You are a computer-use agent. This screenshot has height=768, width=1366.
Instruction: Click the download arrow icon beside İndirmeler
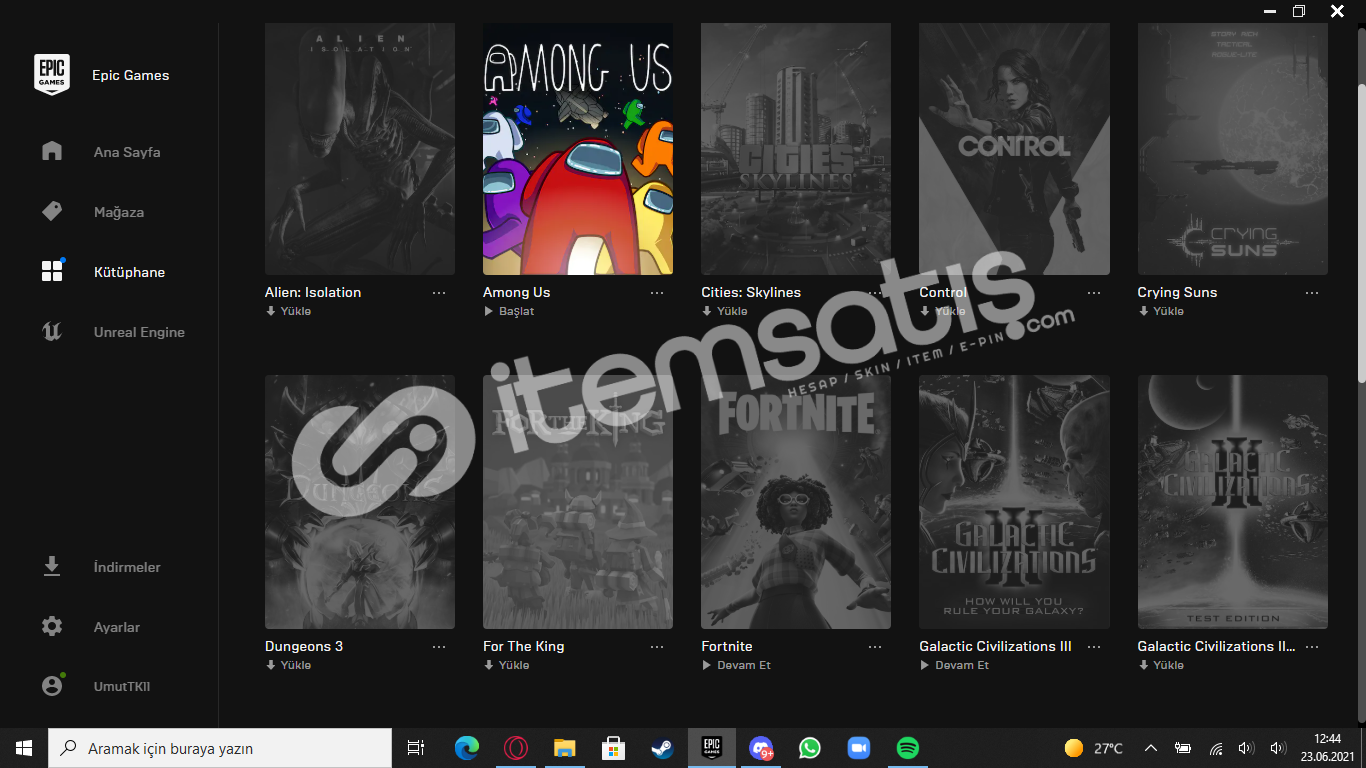(x=52, y=566)
